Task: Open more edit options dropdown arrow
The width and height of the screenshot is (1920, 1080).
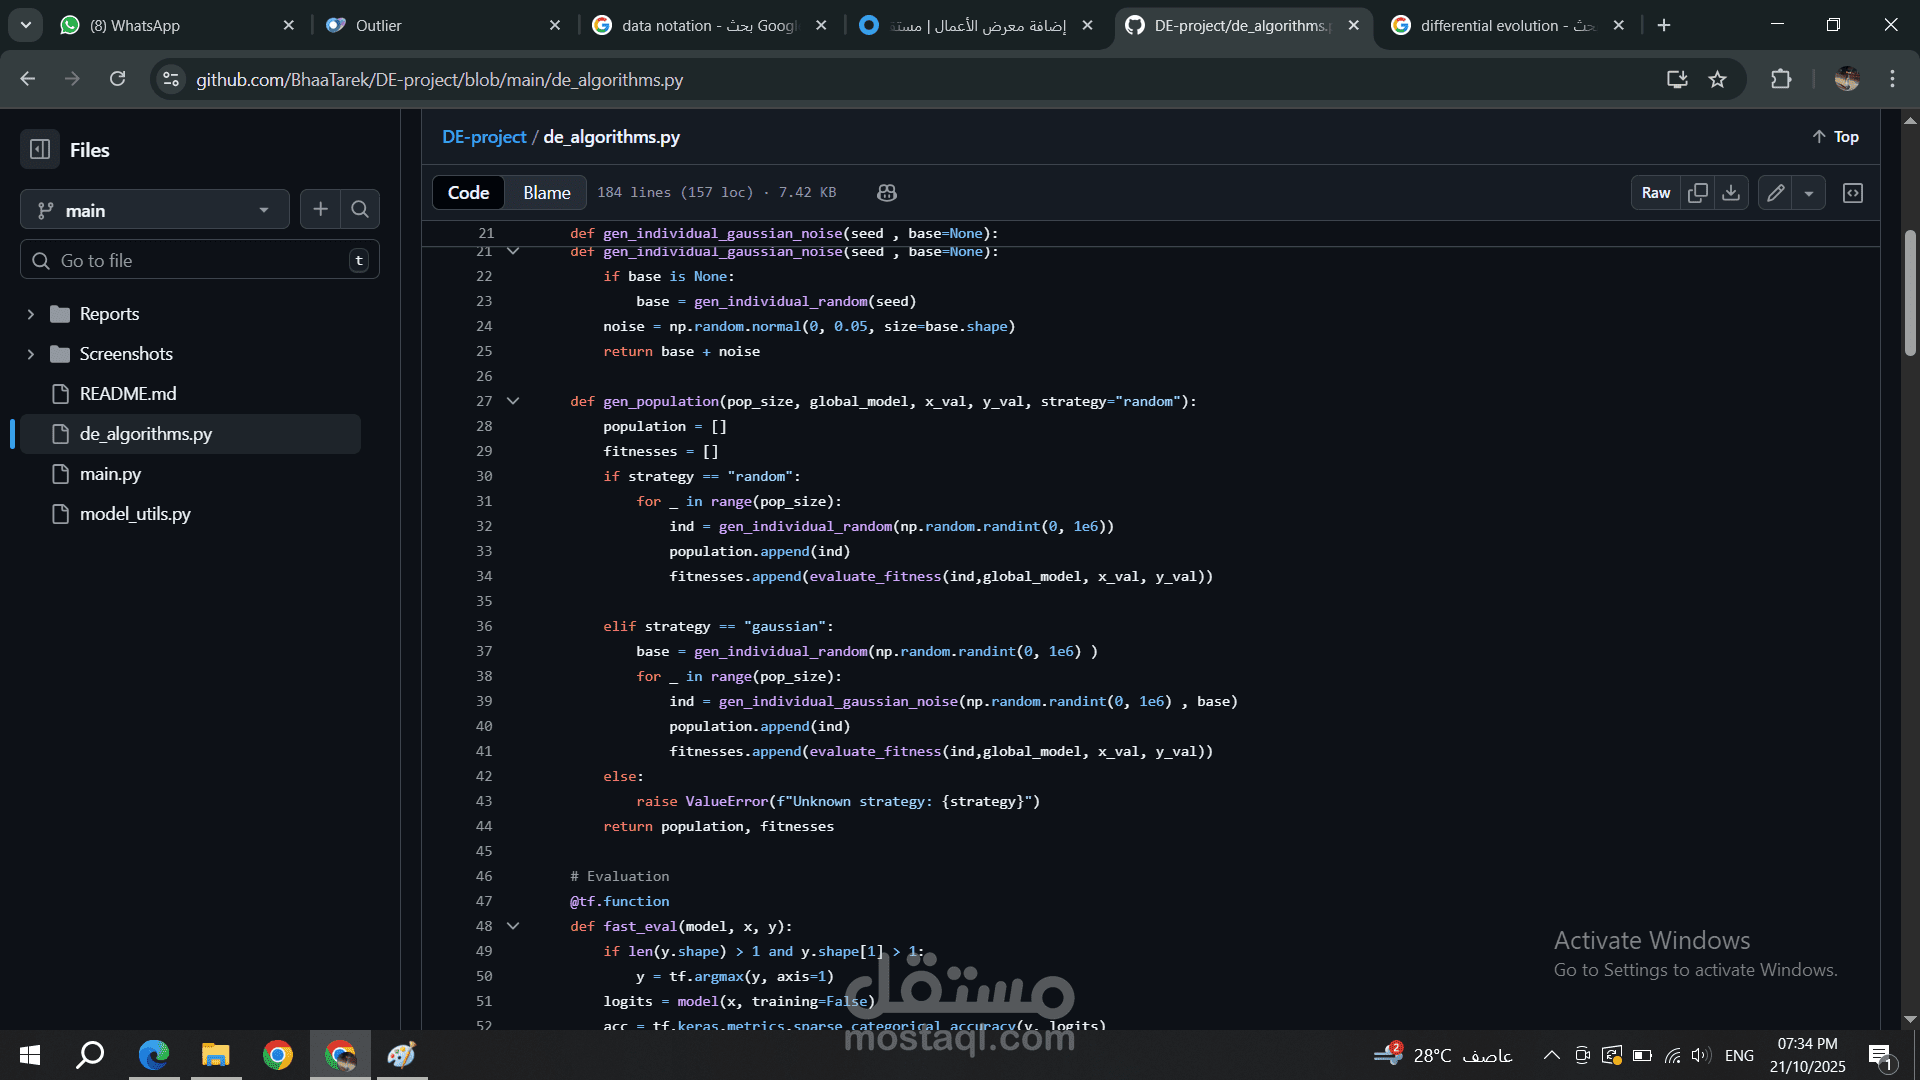Action: [x=1808, y=193]
